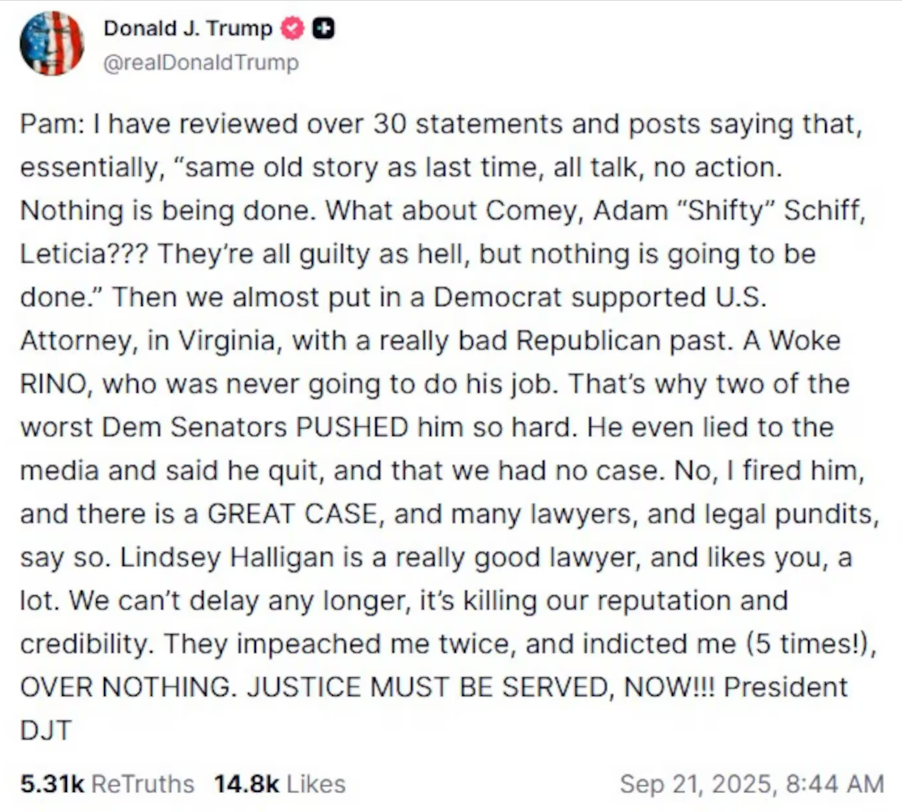
Task: Click the black plus badge icon
Action: point(321,29)
